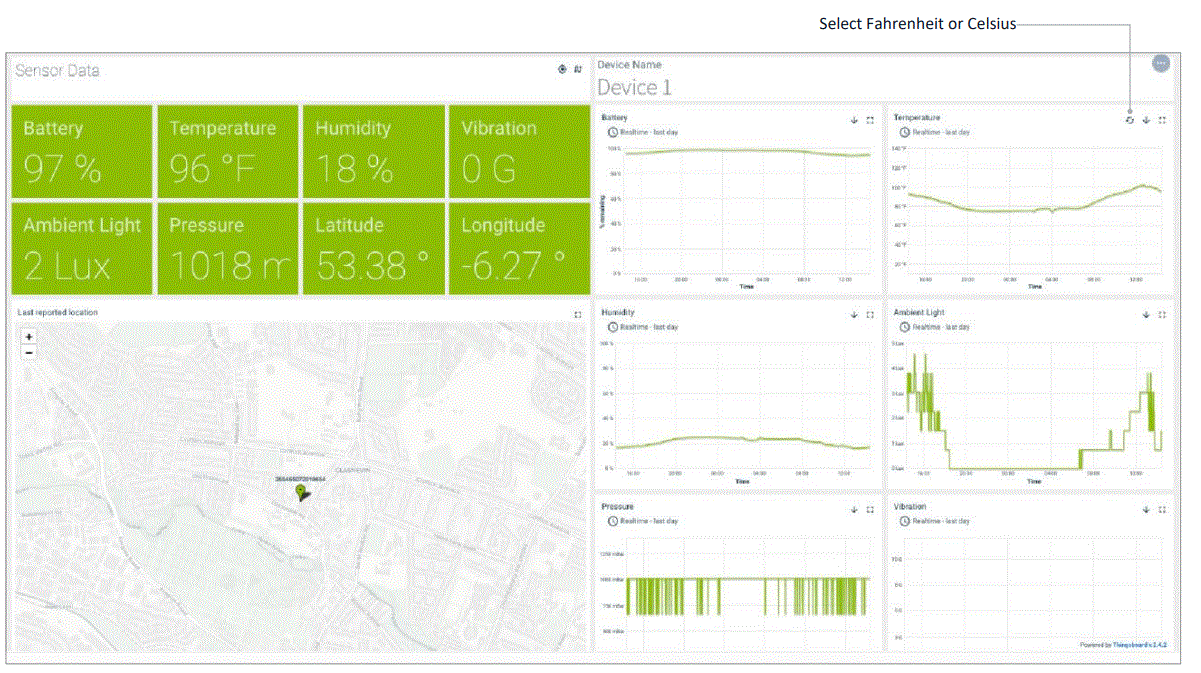Download the Humidity chart data
This screenshot has width=1201, height=673.
click(854, 314)
